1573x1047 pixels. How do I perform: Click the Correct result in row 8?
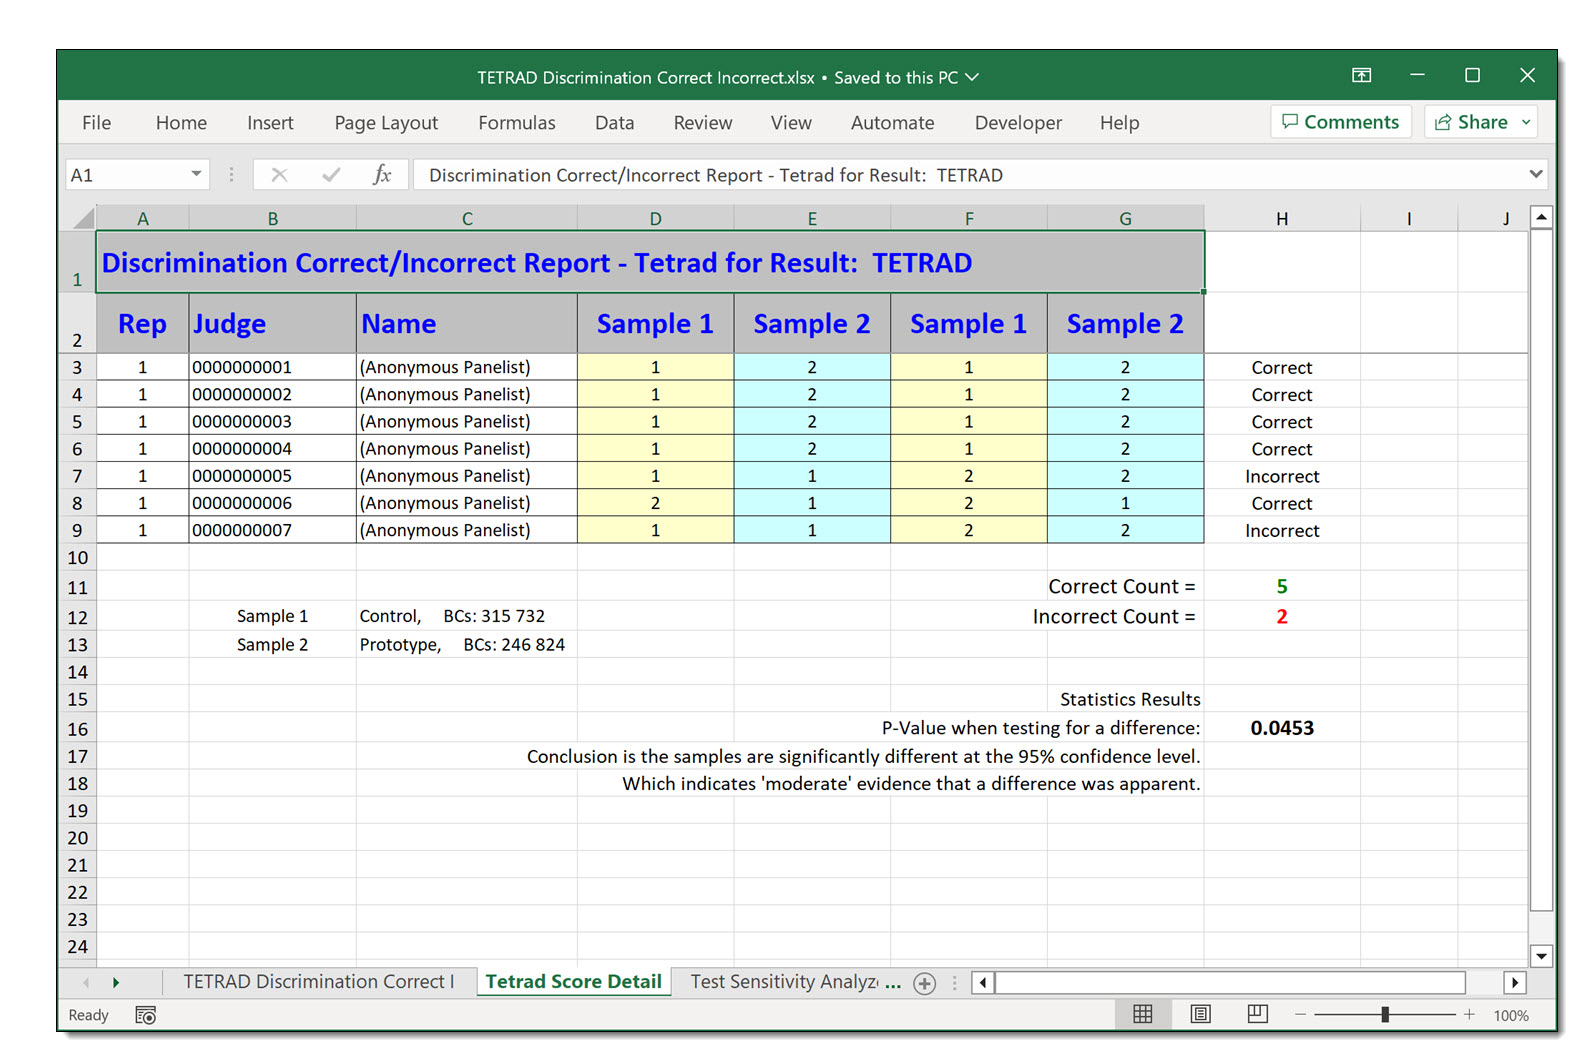click(1282, 503)
